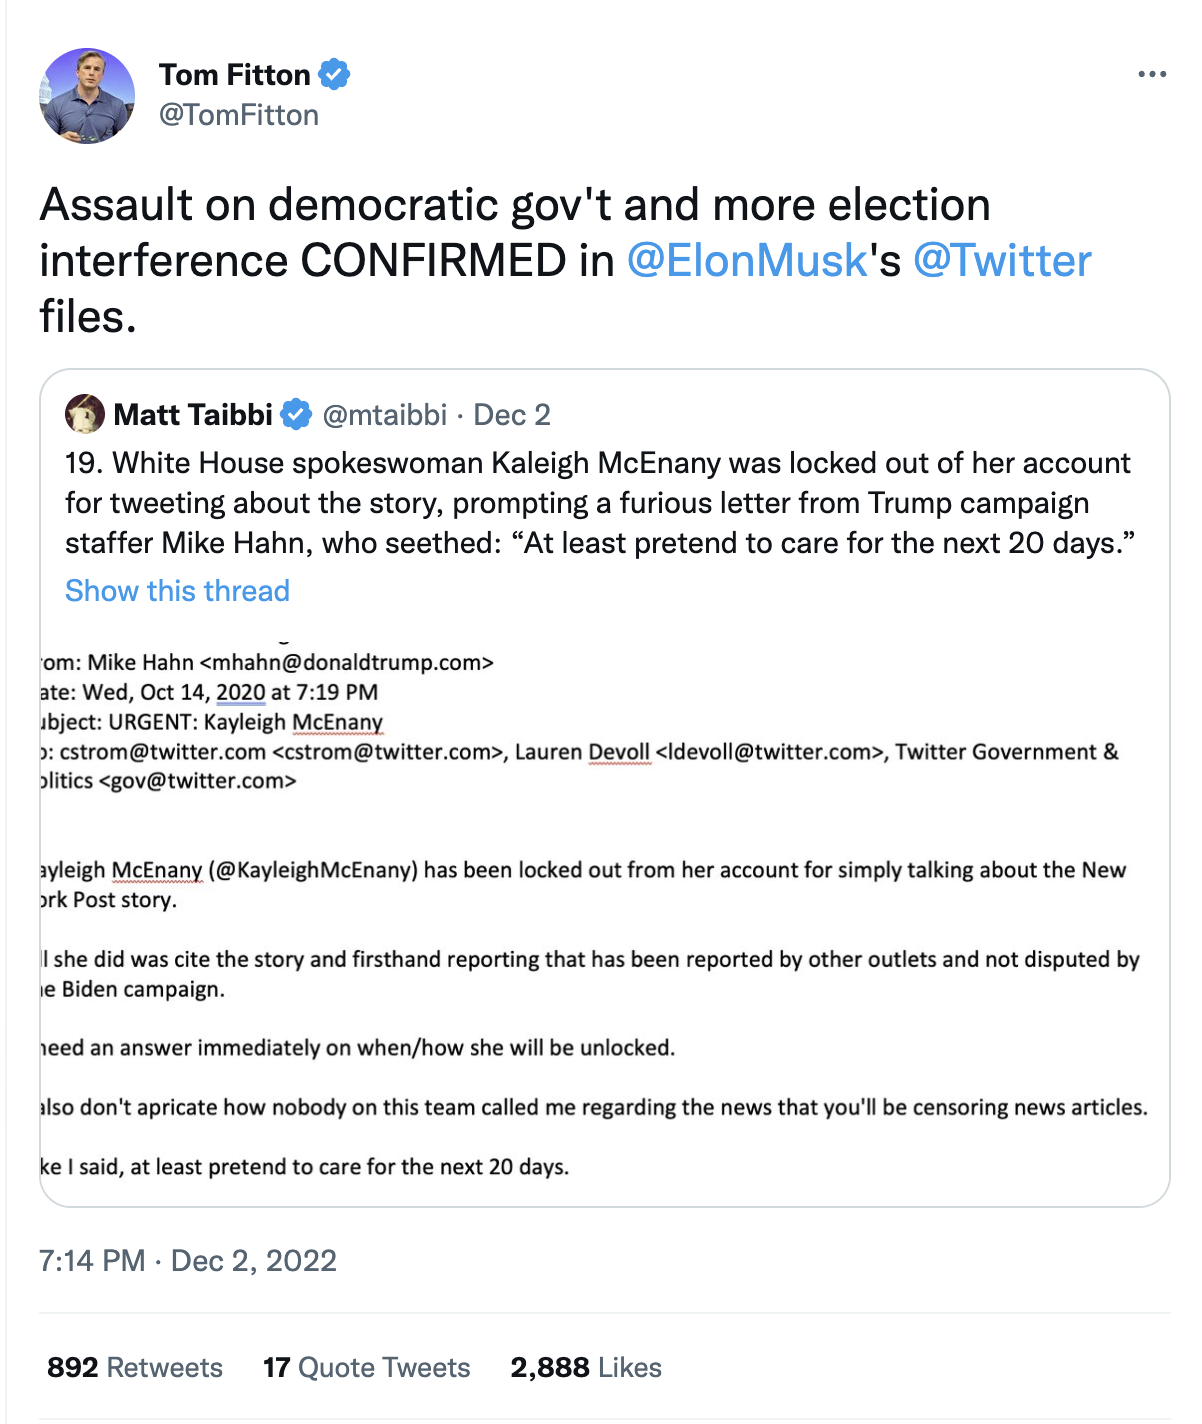Click the @mtaibbi handle

coord(385,414)
